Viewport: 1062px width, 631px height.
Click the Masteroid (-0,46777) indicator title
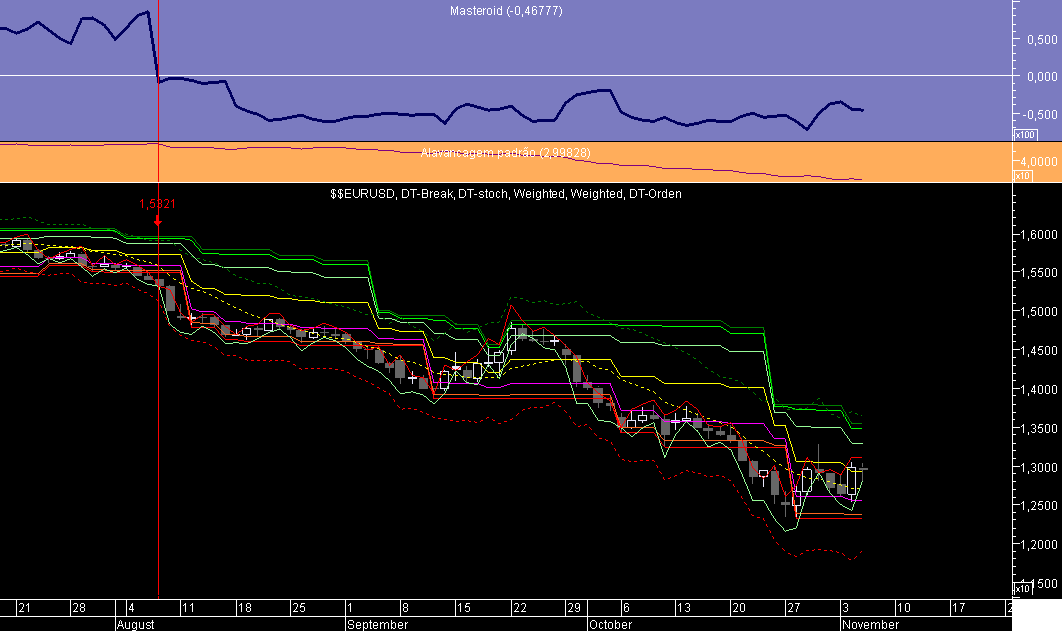(x=506, y=11)
